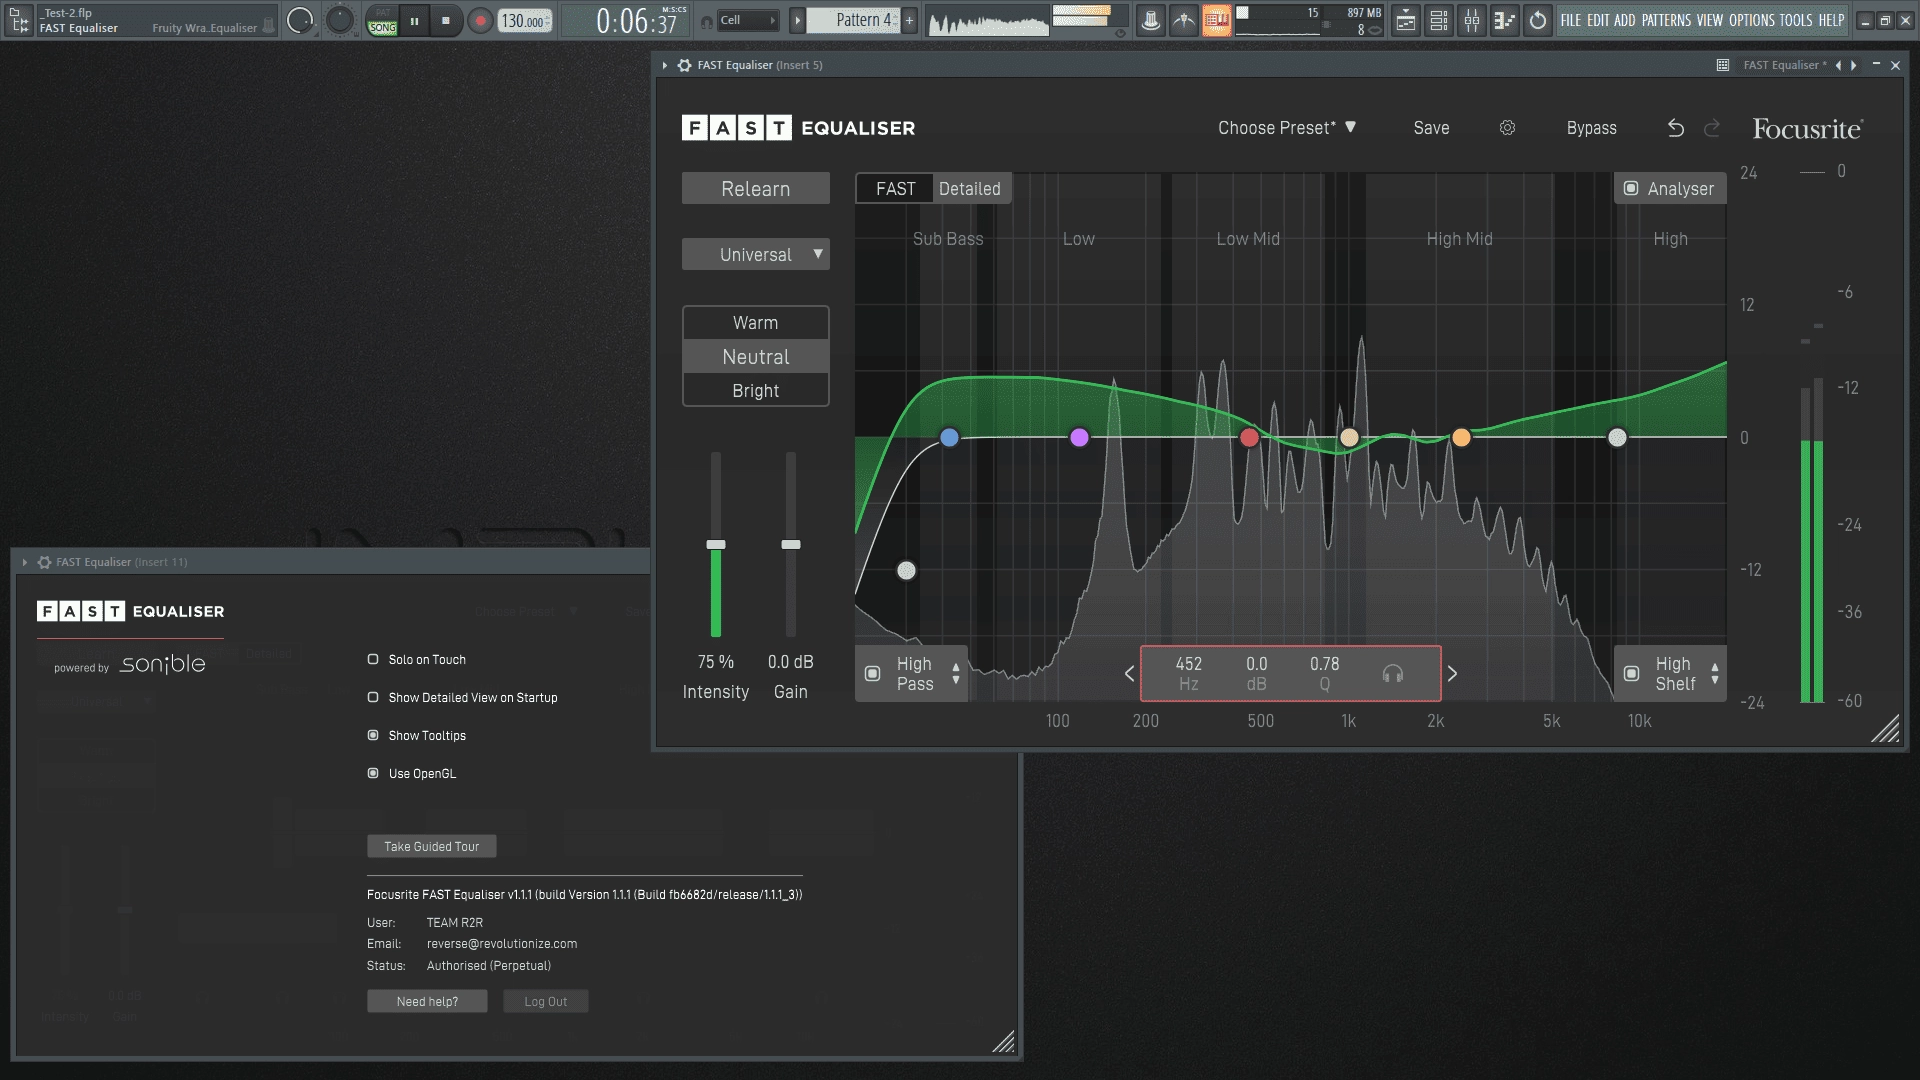Switch to the FAST view tab
This screenshot has width=1920, height=1080.
(895, 188)
